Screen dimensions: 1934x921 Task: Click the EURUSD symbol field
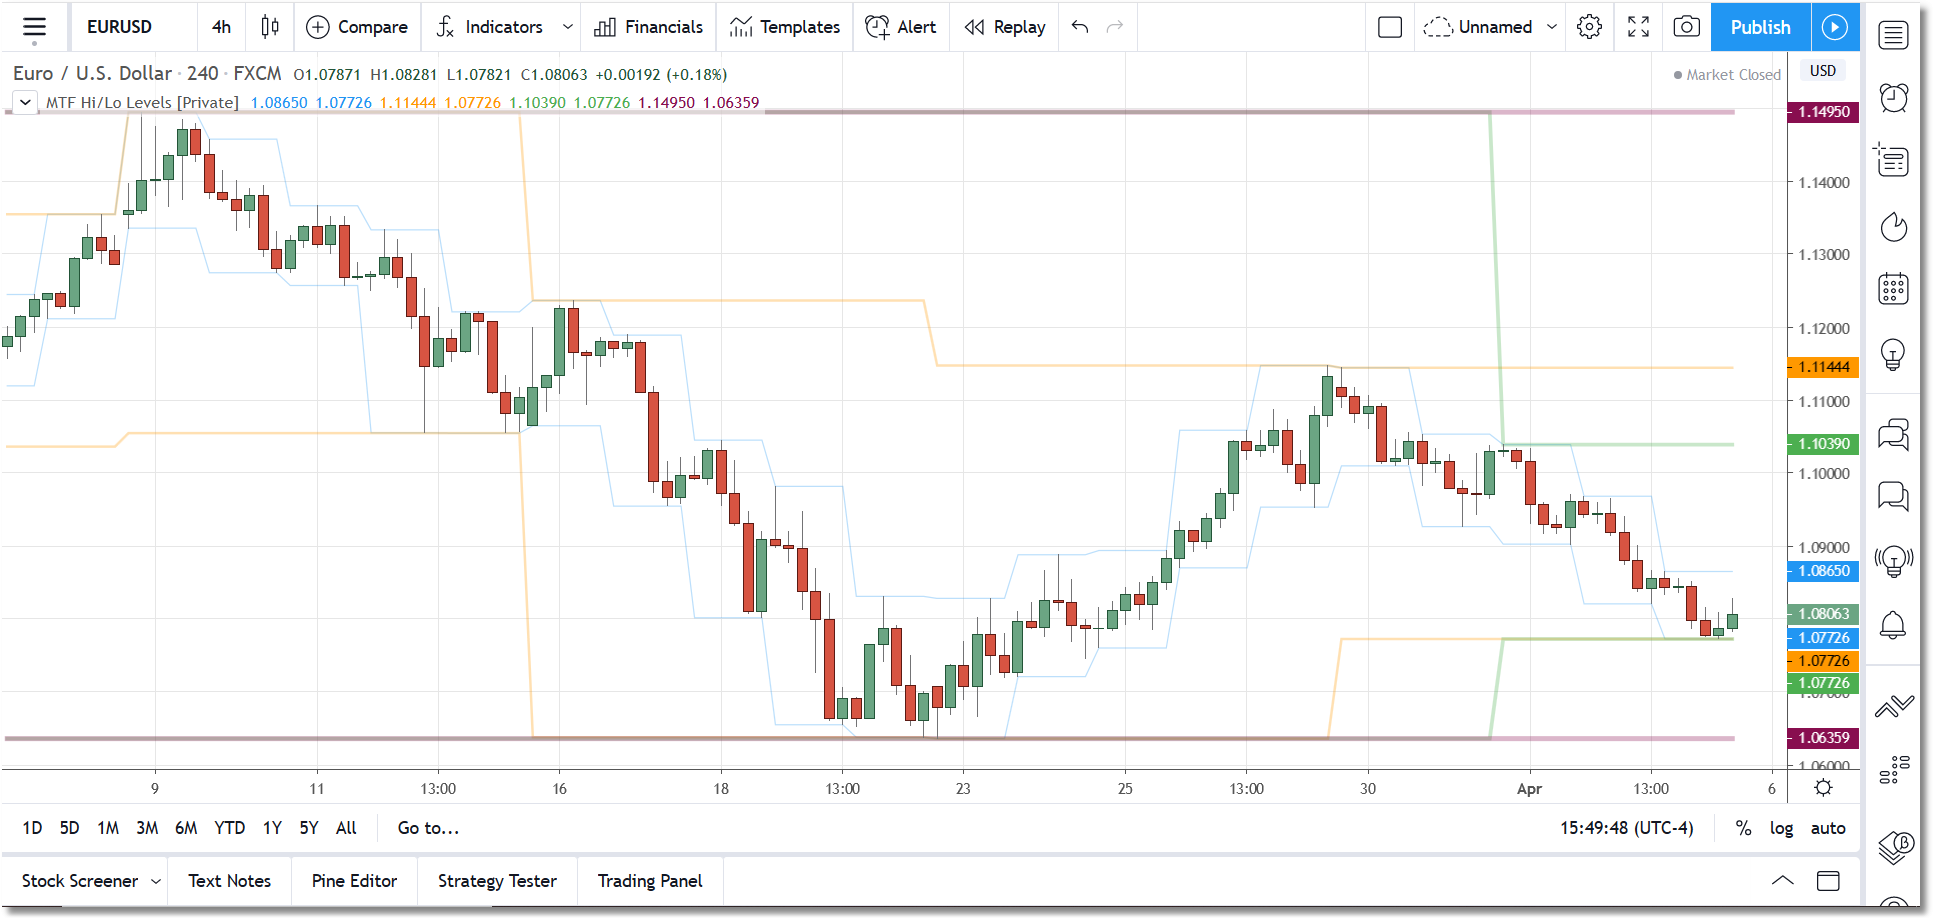point(120,27)
